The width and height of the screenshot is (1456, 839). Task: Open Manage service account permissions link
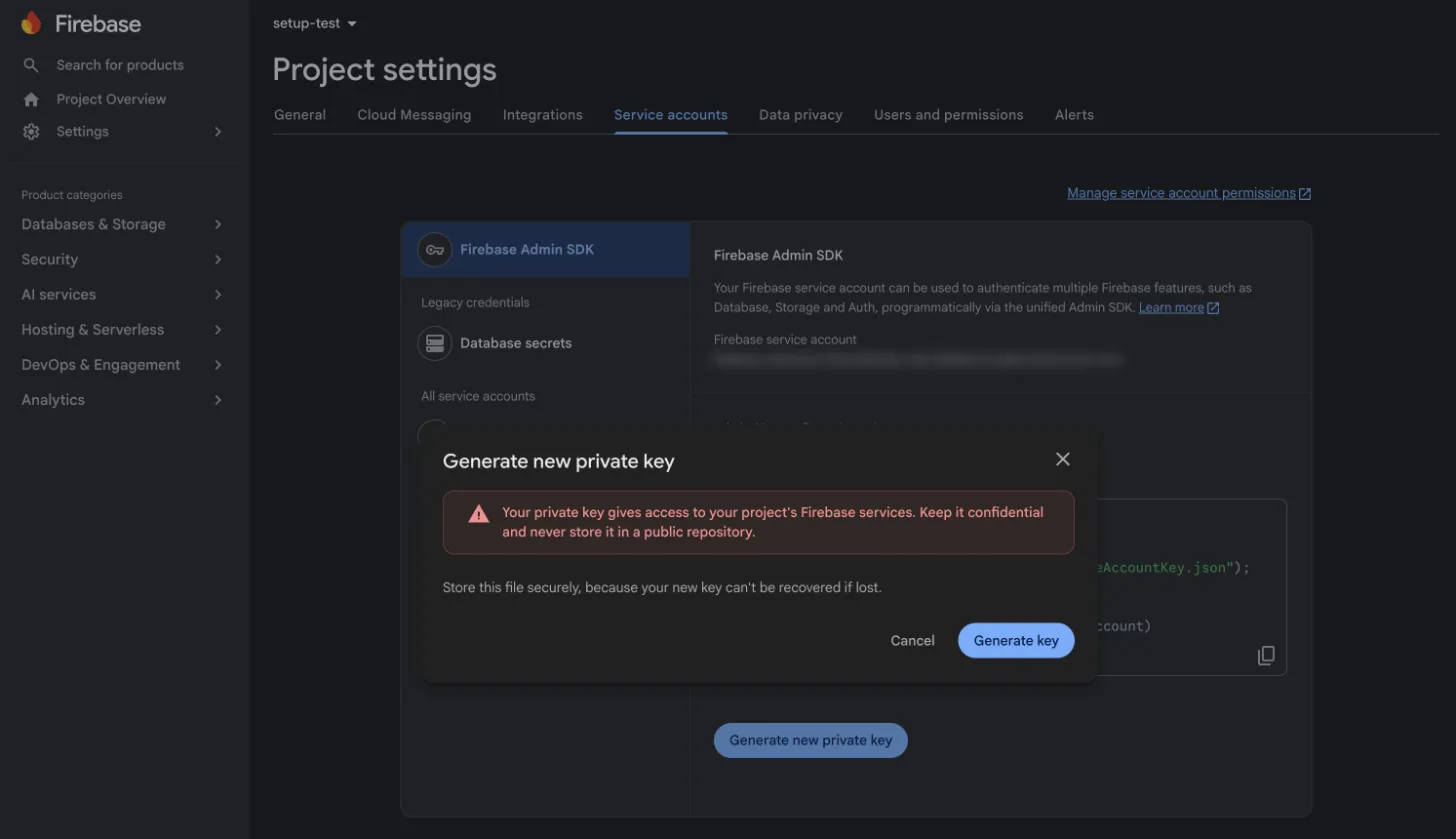pyautogui.click(x=1181, y=194)
